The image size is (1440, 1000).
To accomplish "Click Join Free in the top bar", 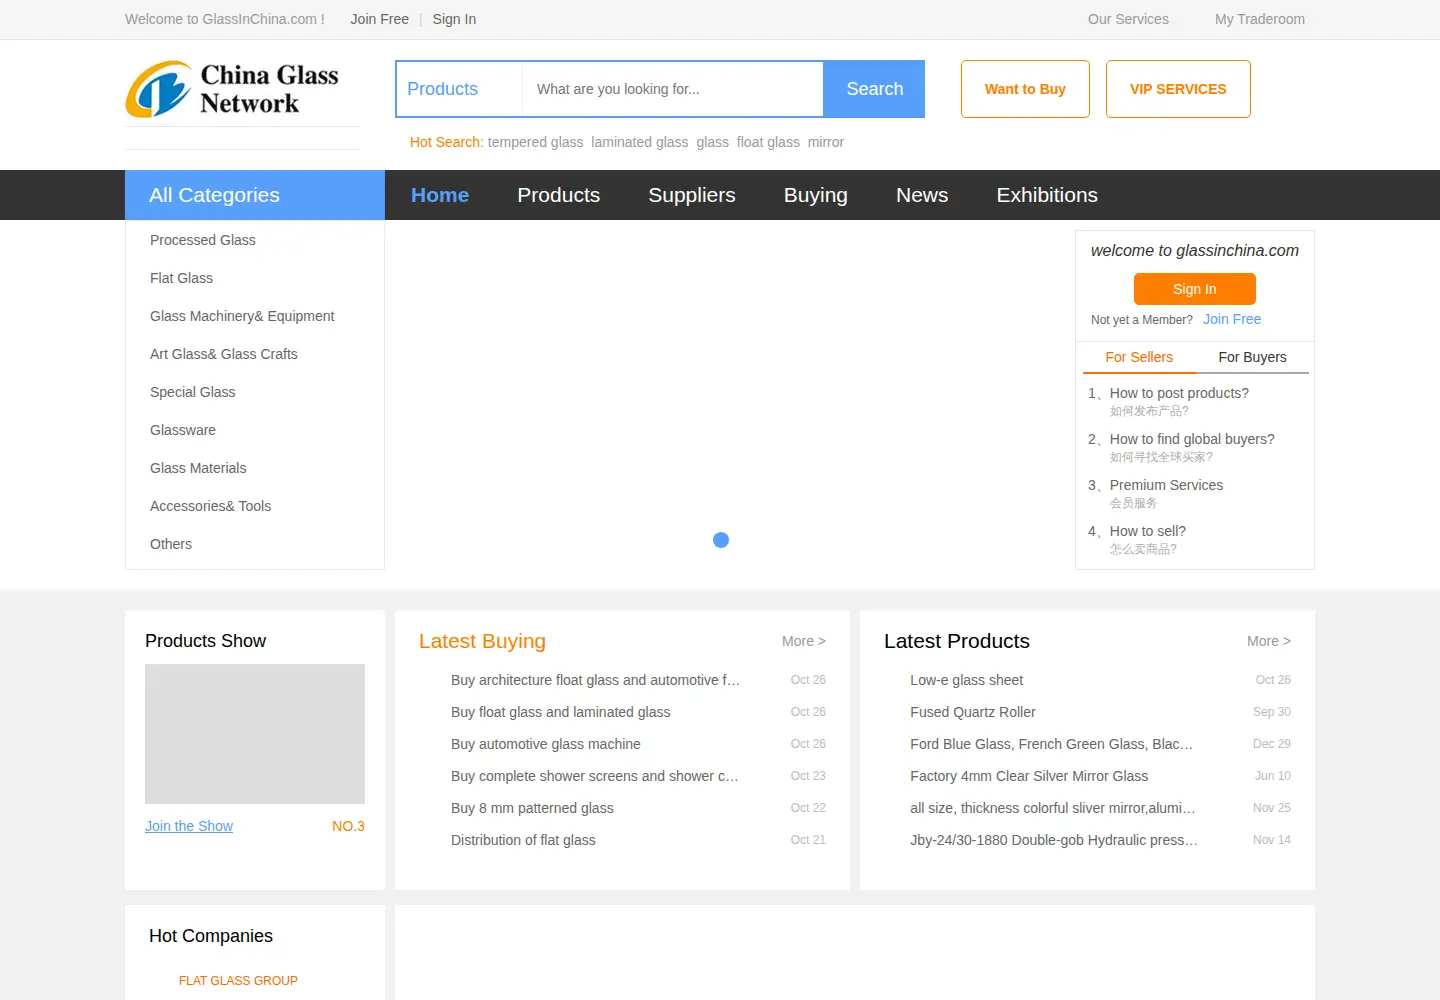I will (x=379, y=19).
